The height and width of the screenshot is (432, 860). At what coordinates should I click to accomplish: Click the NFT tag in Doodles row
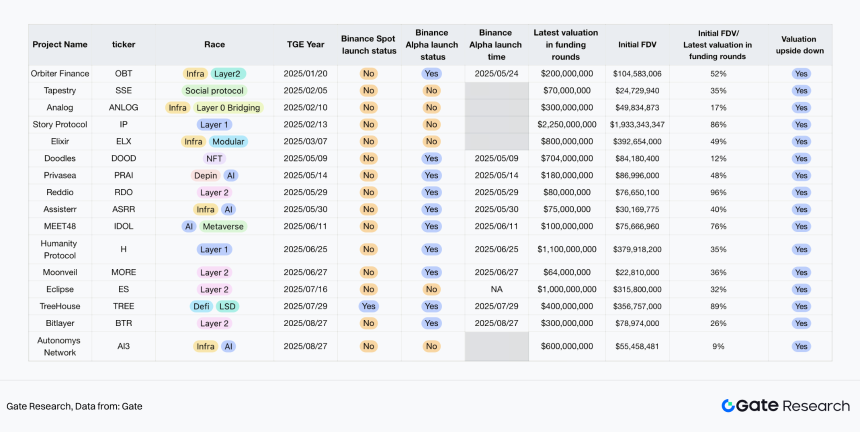pos(214,158)
